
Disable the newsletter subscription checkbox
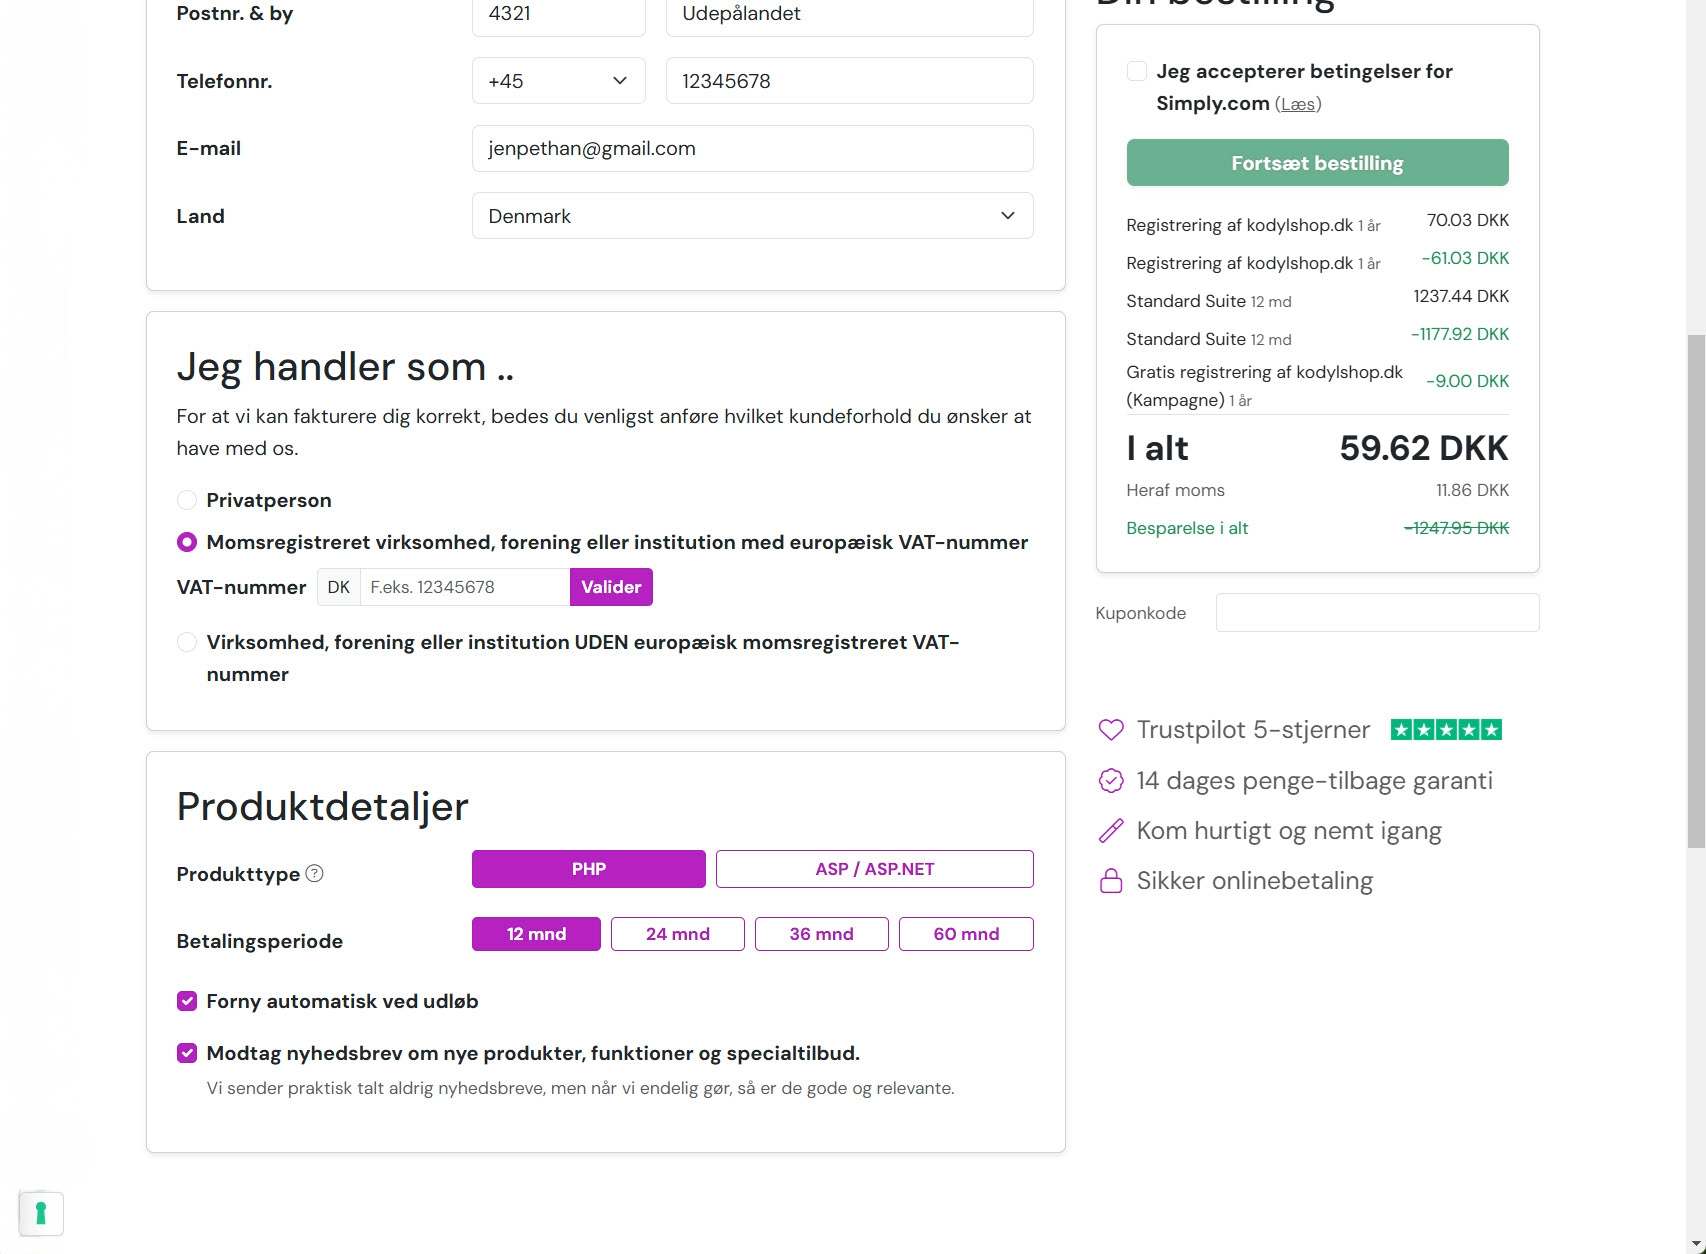coord(187,1053)
